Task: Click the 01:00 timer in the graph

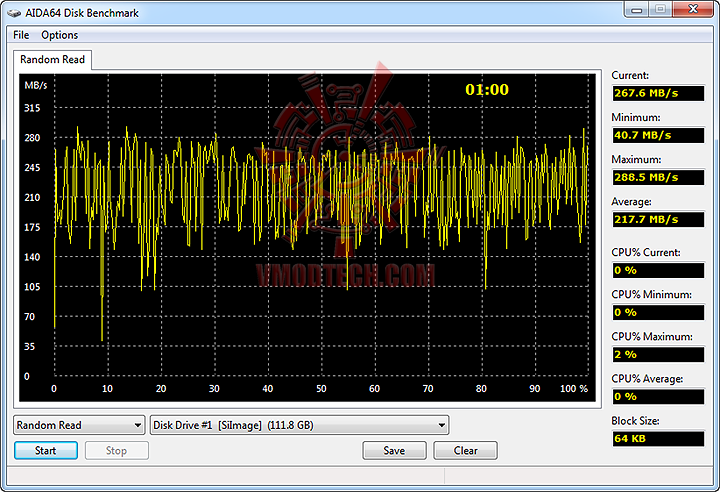Action: (x=487, y=90)
